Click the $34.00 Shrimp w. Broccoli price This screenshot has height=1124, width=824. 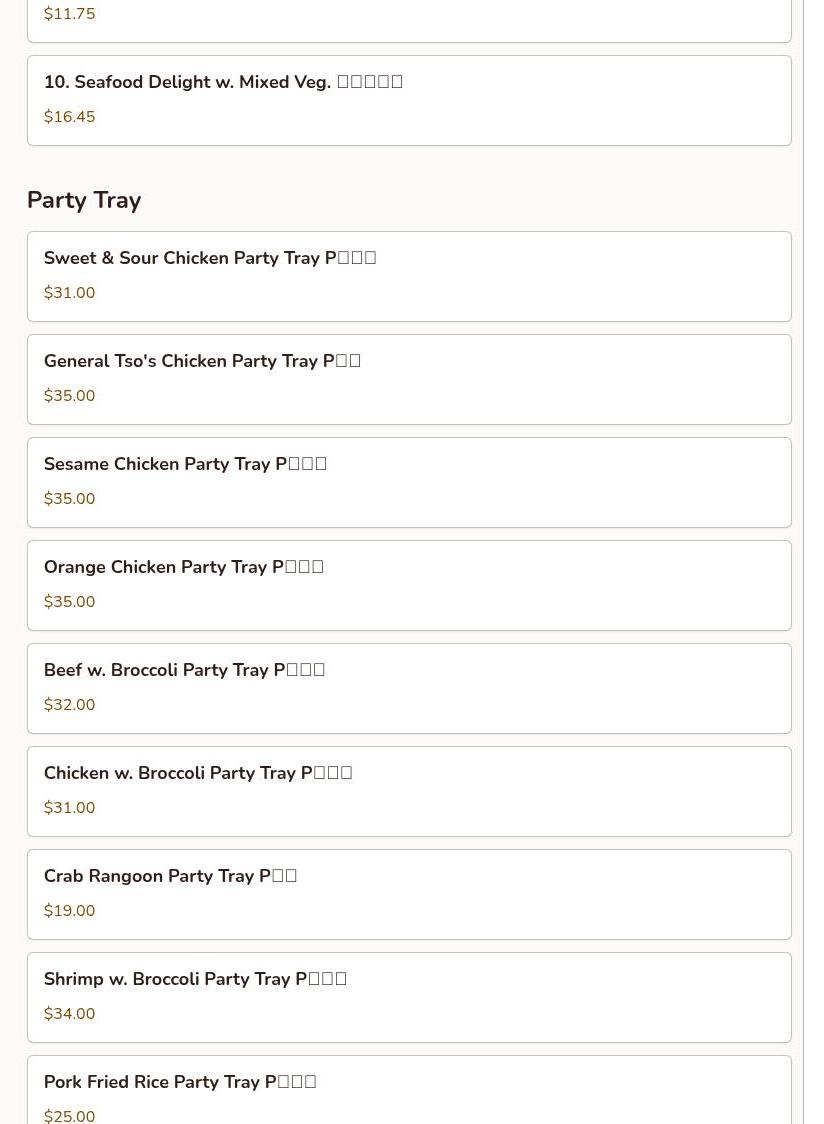point(70,1014)
